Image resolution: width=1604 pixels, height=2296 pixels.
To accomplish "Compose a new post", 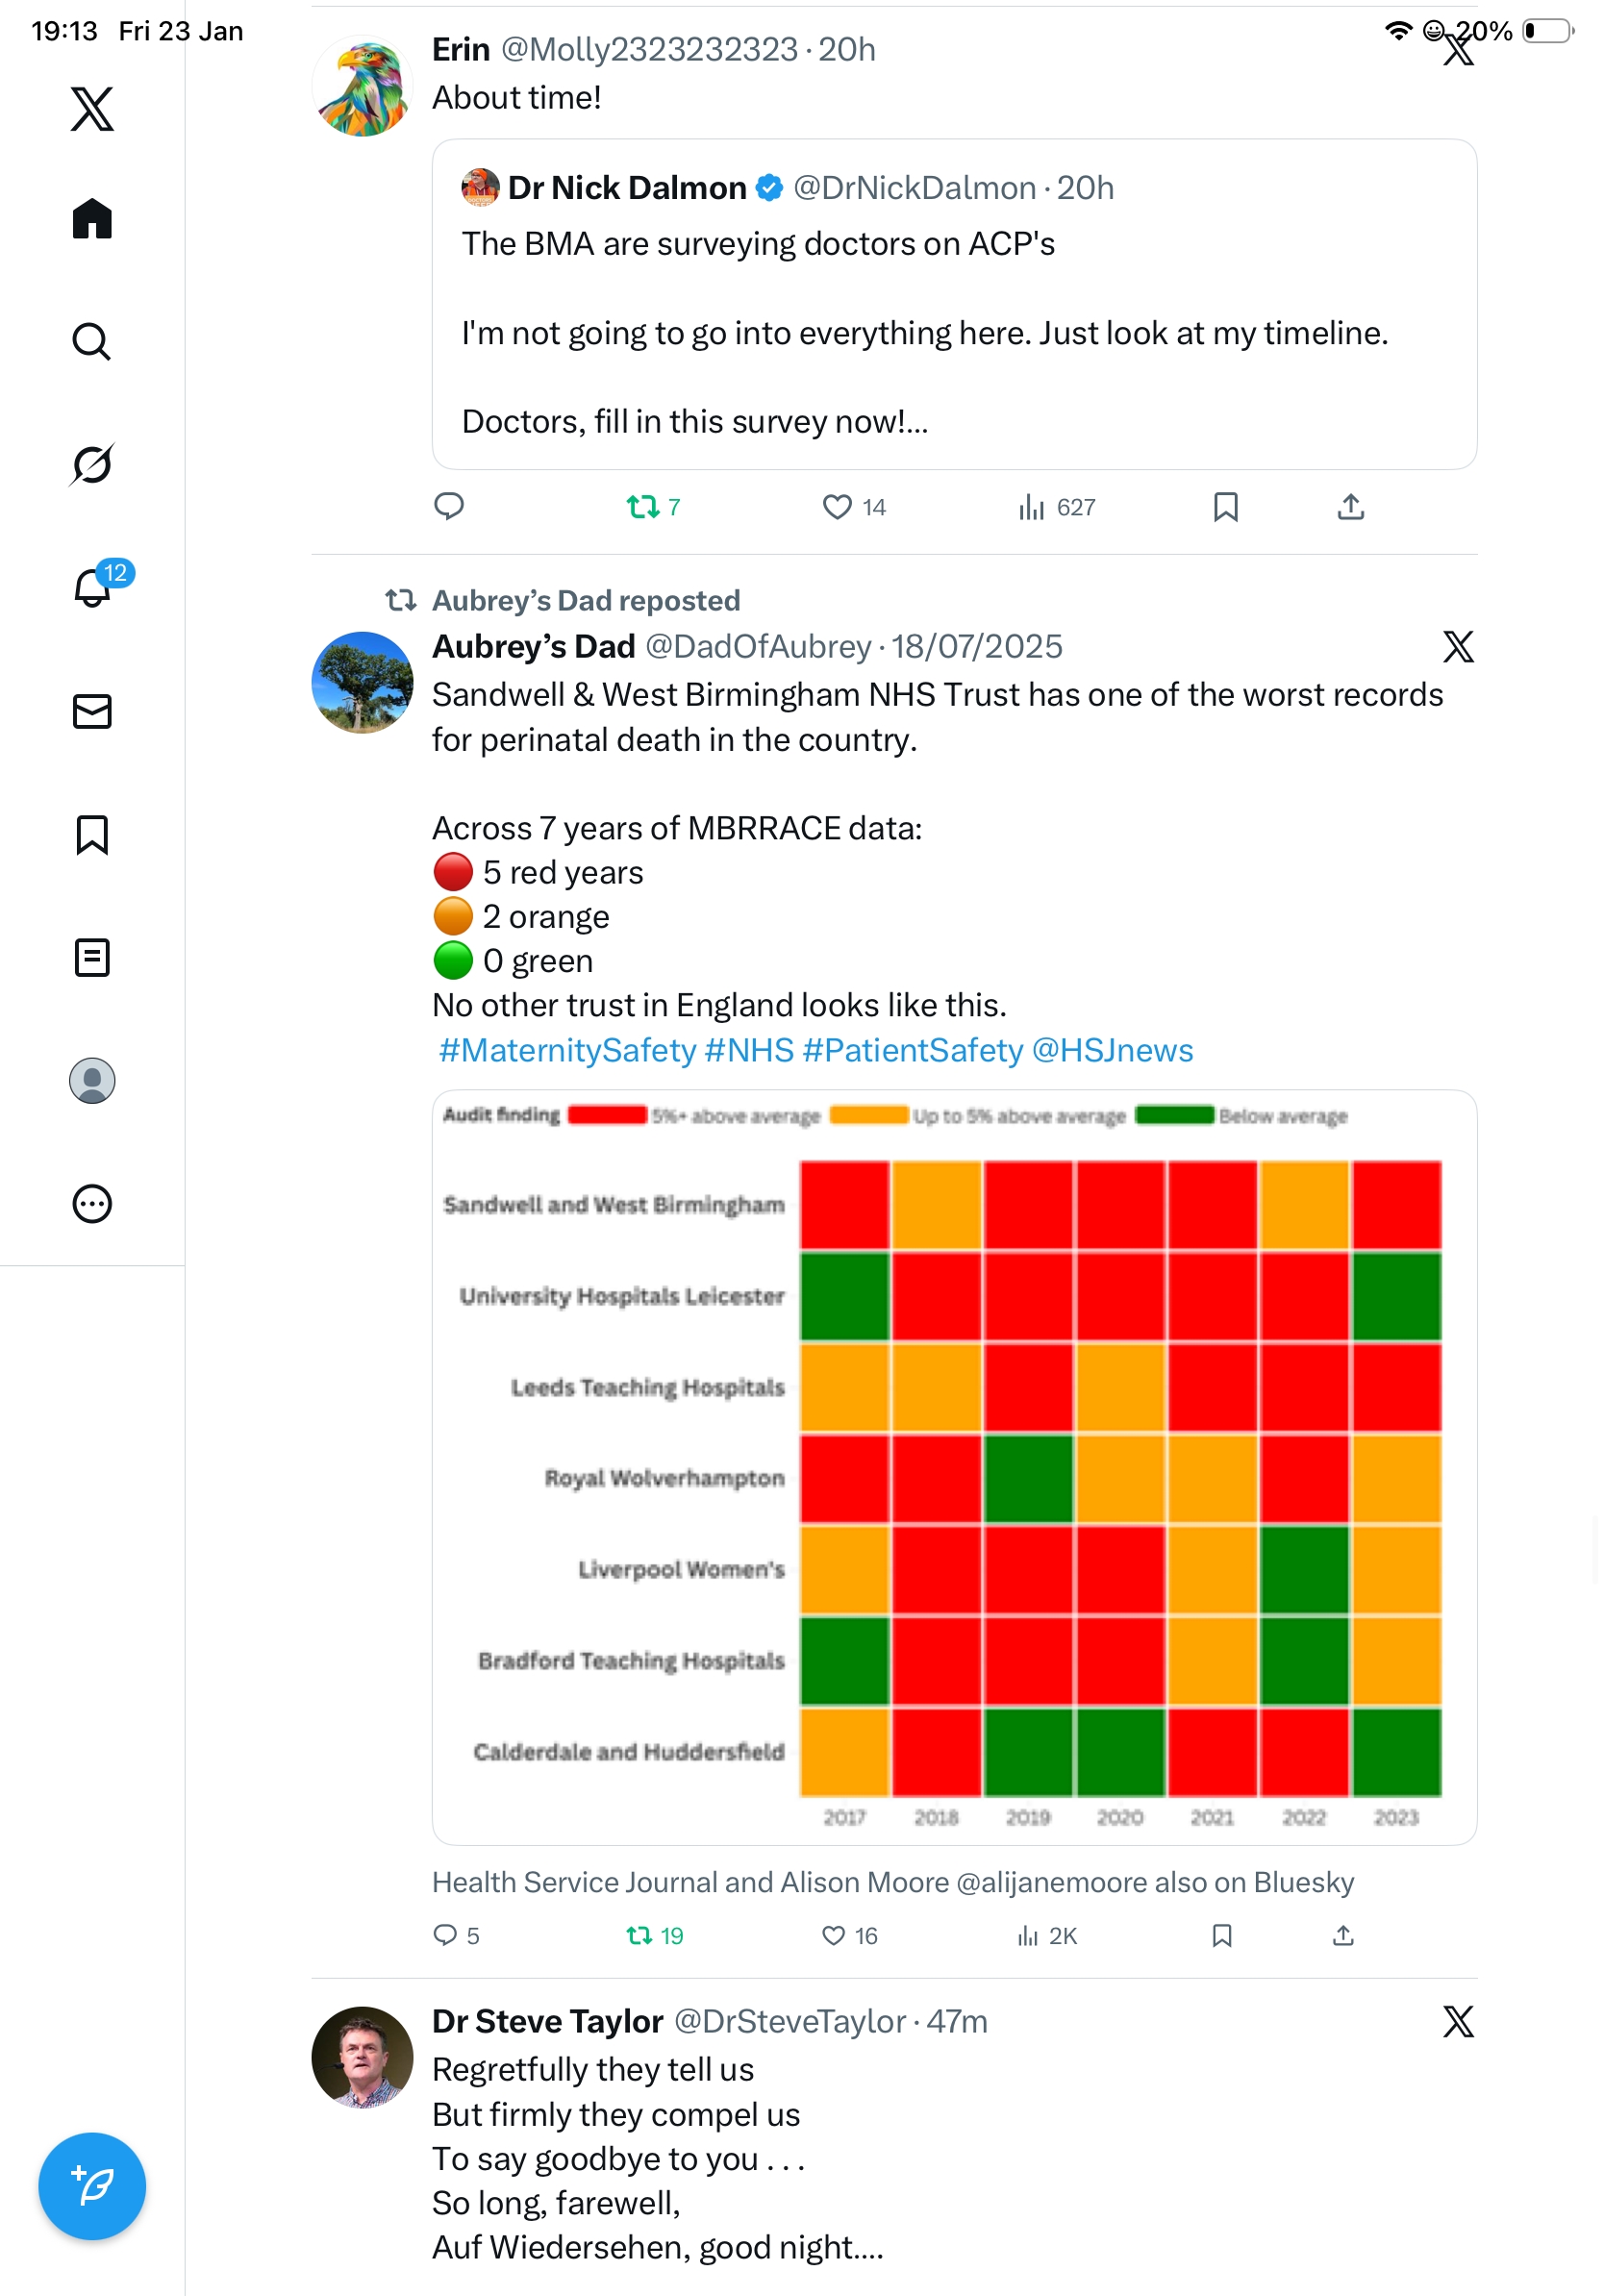I will point(92,2185).
